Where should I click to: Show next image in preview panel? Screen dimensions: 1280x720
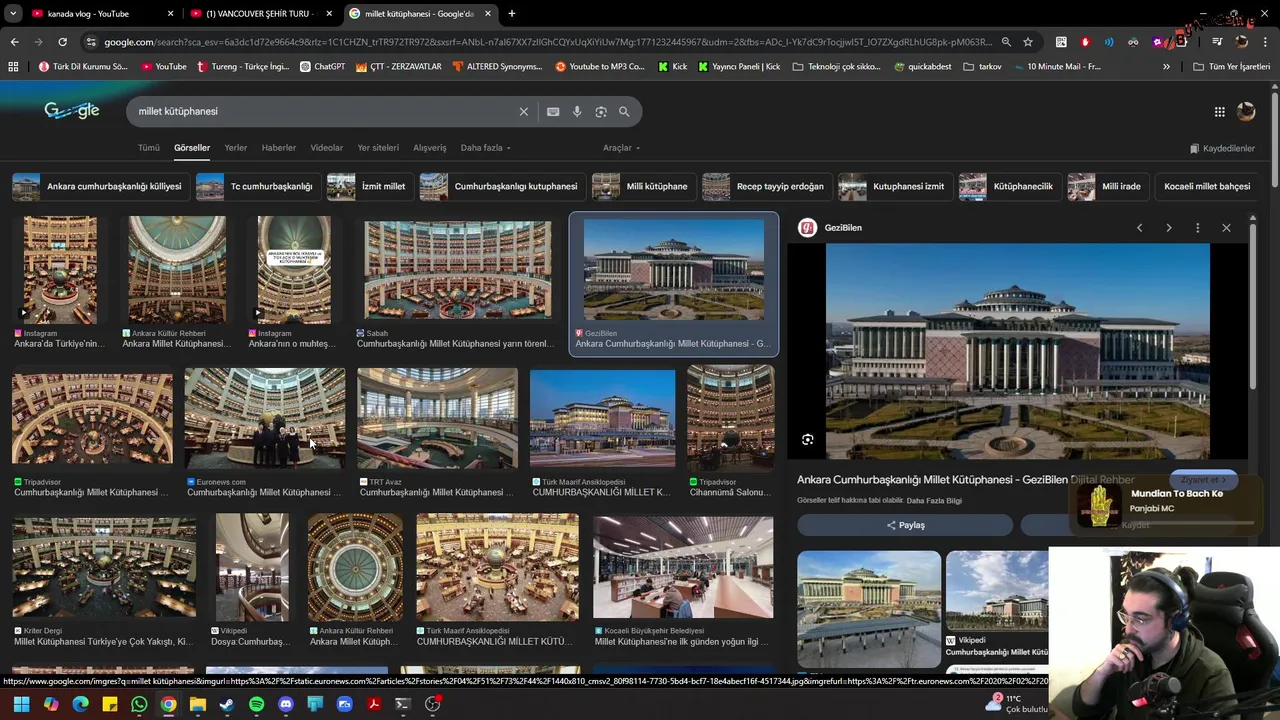tap(1168, 228)
